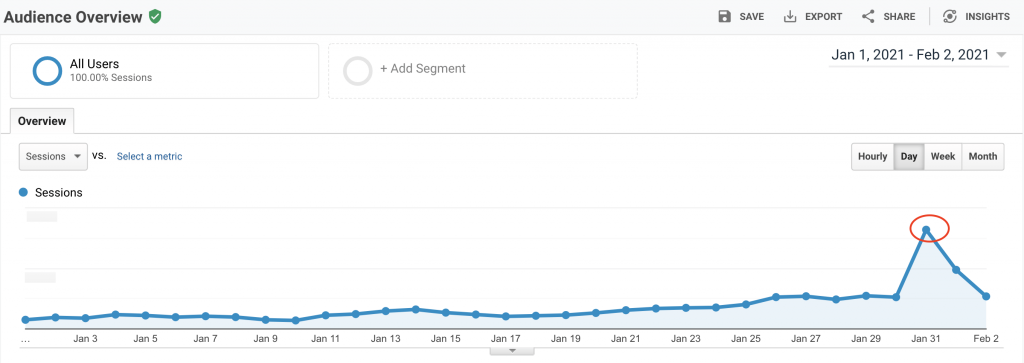The width and height of the screenshot is (1024, 363).
Task: Click the first data point on chart
Action: coord(25,320)
